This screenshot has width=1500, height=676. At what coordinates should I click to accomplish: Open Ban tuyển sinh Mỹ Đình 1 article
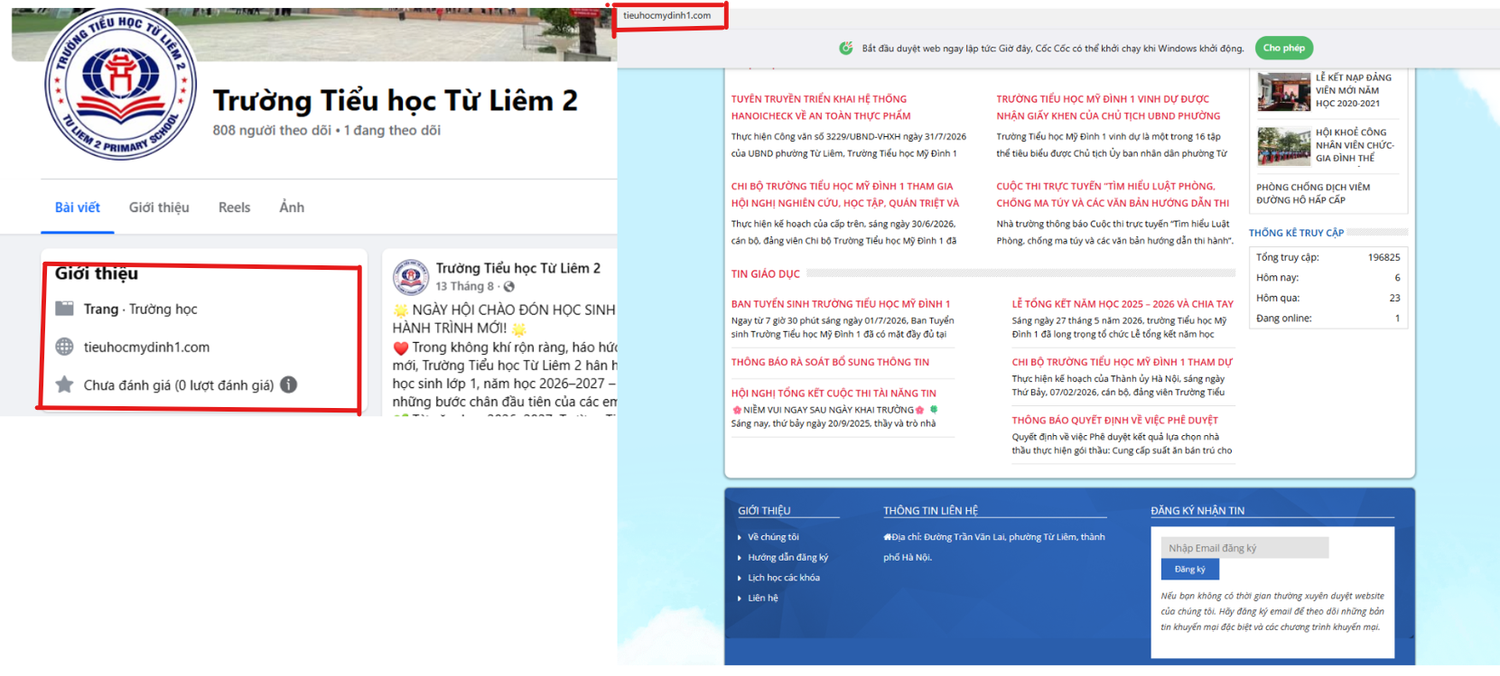(841, 304)
